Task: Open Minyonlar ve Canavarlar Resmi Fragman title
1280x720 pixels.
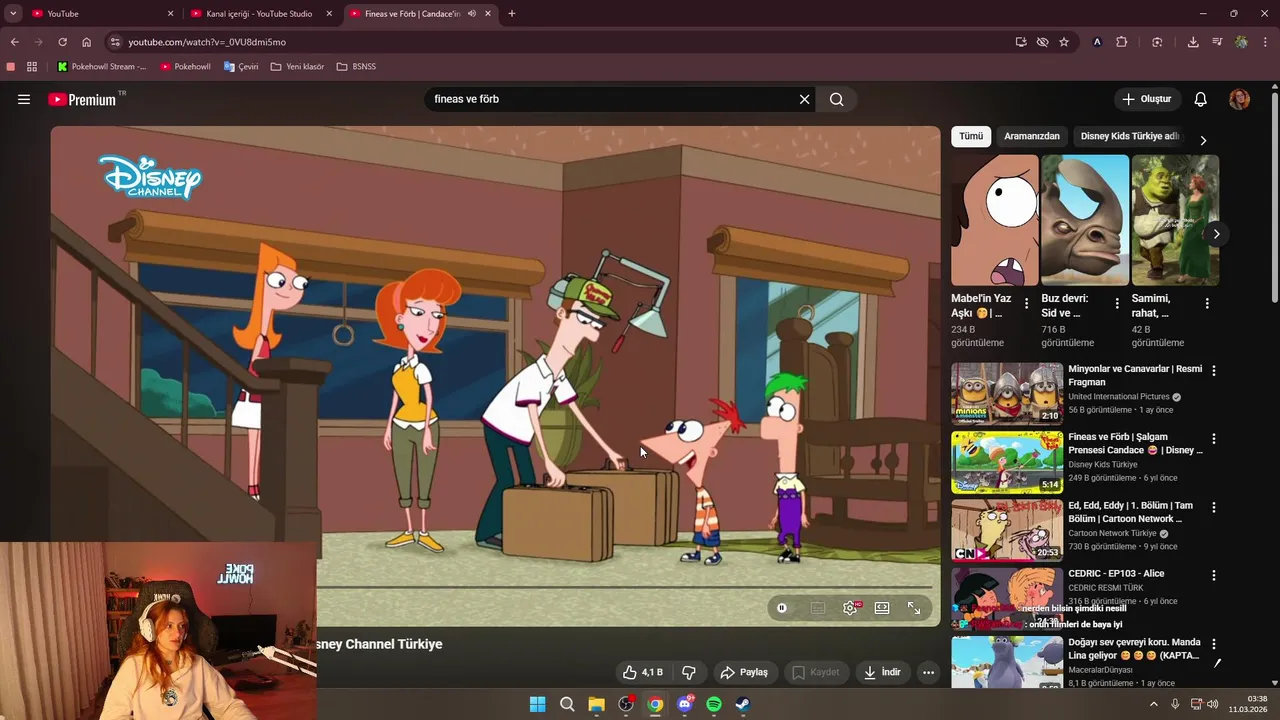Action: click(1135, 375)
